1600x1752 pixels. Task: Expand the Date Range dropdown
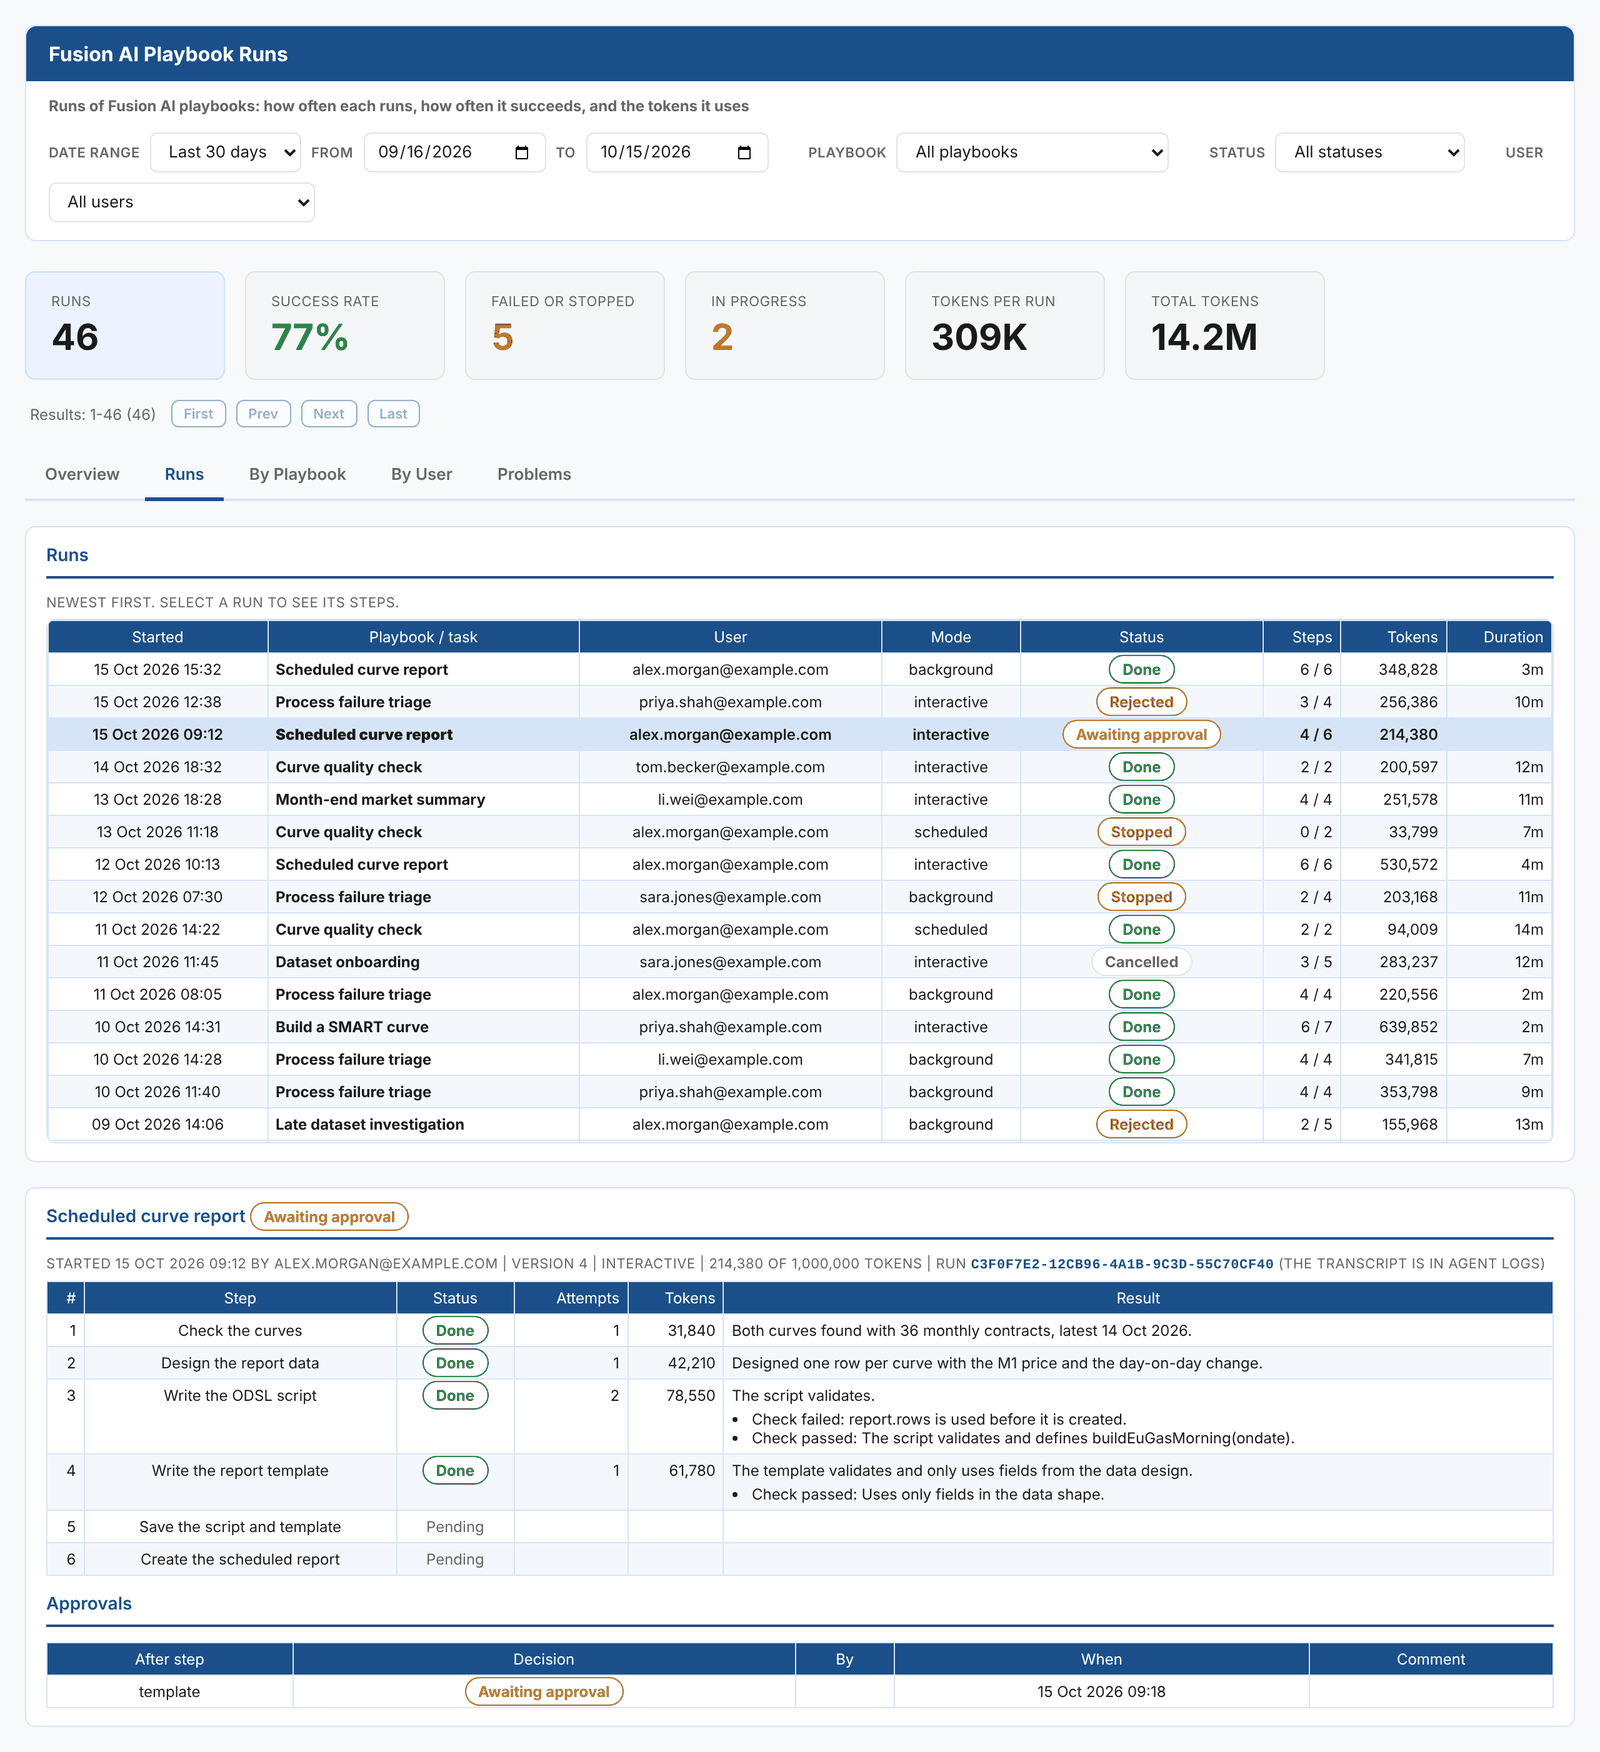tap(225, 153)
